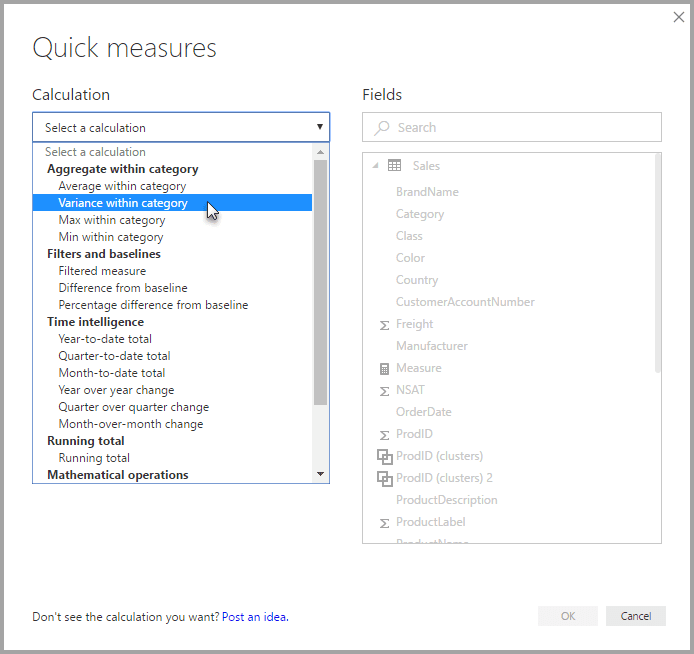The image size is (694, 654).
Task: Click the Filters and baselines header
Action: pos(104,254)
